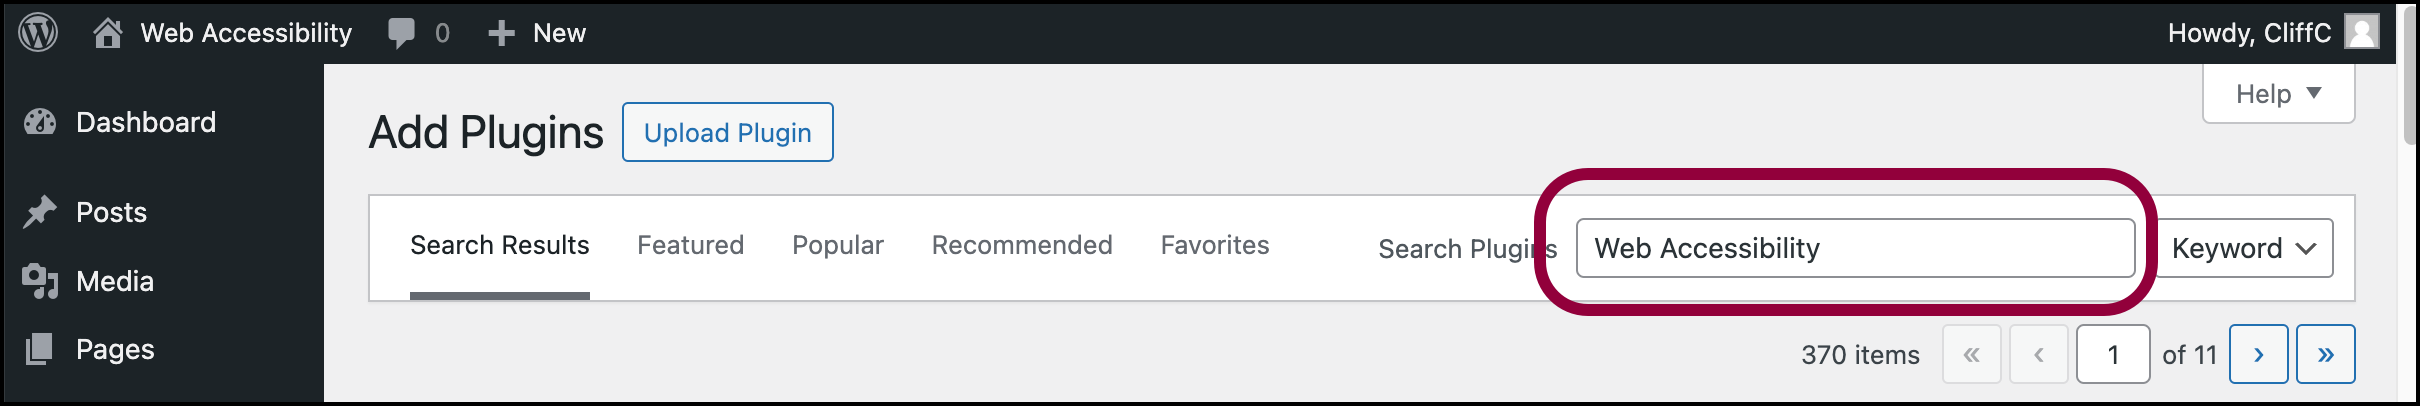Switch to the Popular tab

coord(838,245)
